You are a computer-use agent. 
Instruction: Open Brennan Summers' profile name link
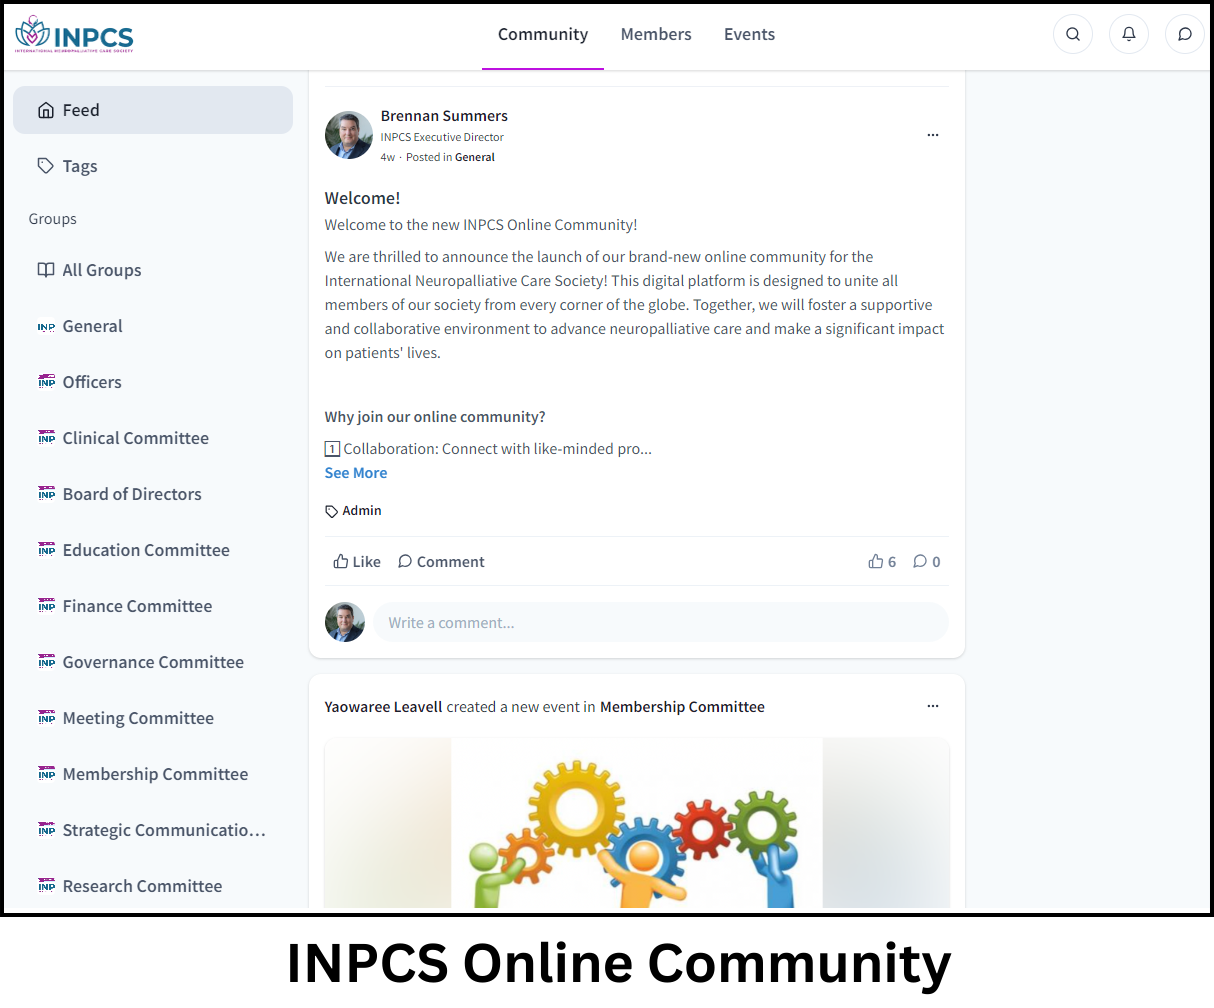click(x=444, y=116)
